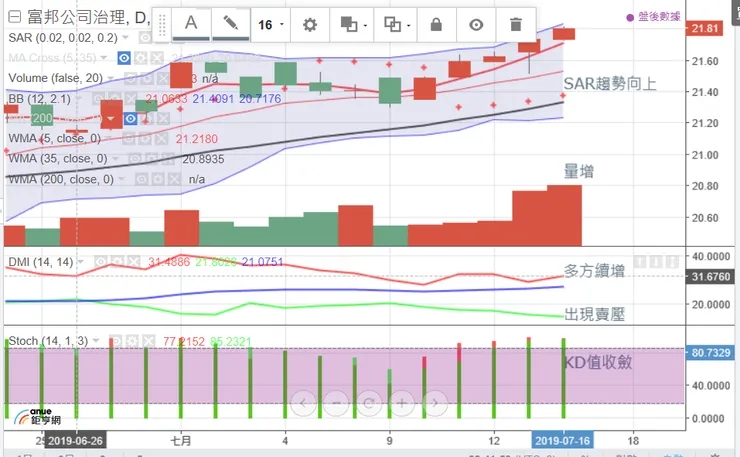Open MA Cross settings gear
Screen dimensions: 740x457
(x=141, y=58)
